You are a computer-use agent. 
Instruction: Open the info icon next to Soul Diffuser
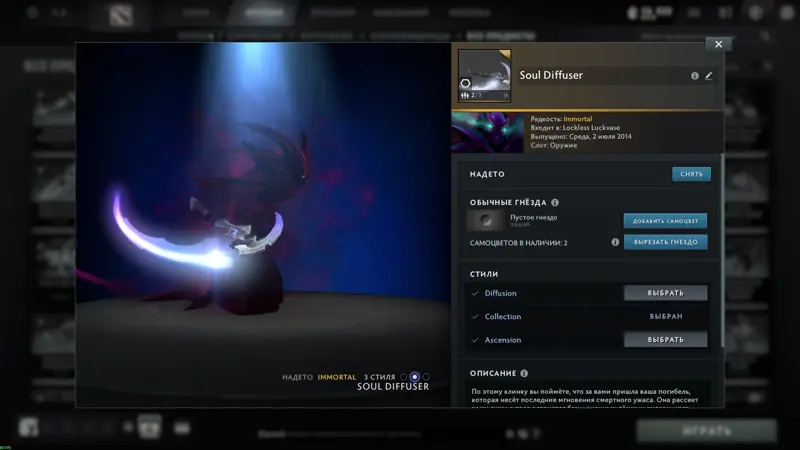694,76
